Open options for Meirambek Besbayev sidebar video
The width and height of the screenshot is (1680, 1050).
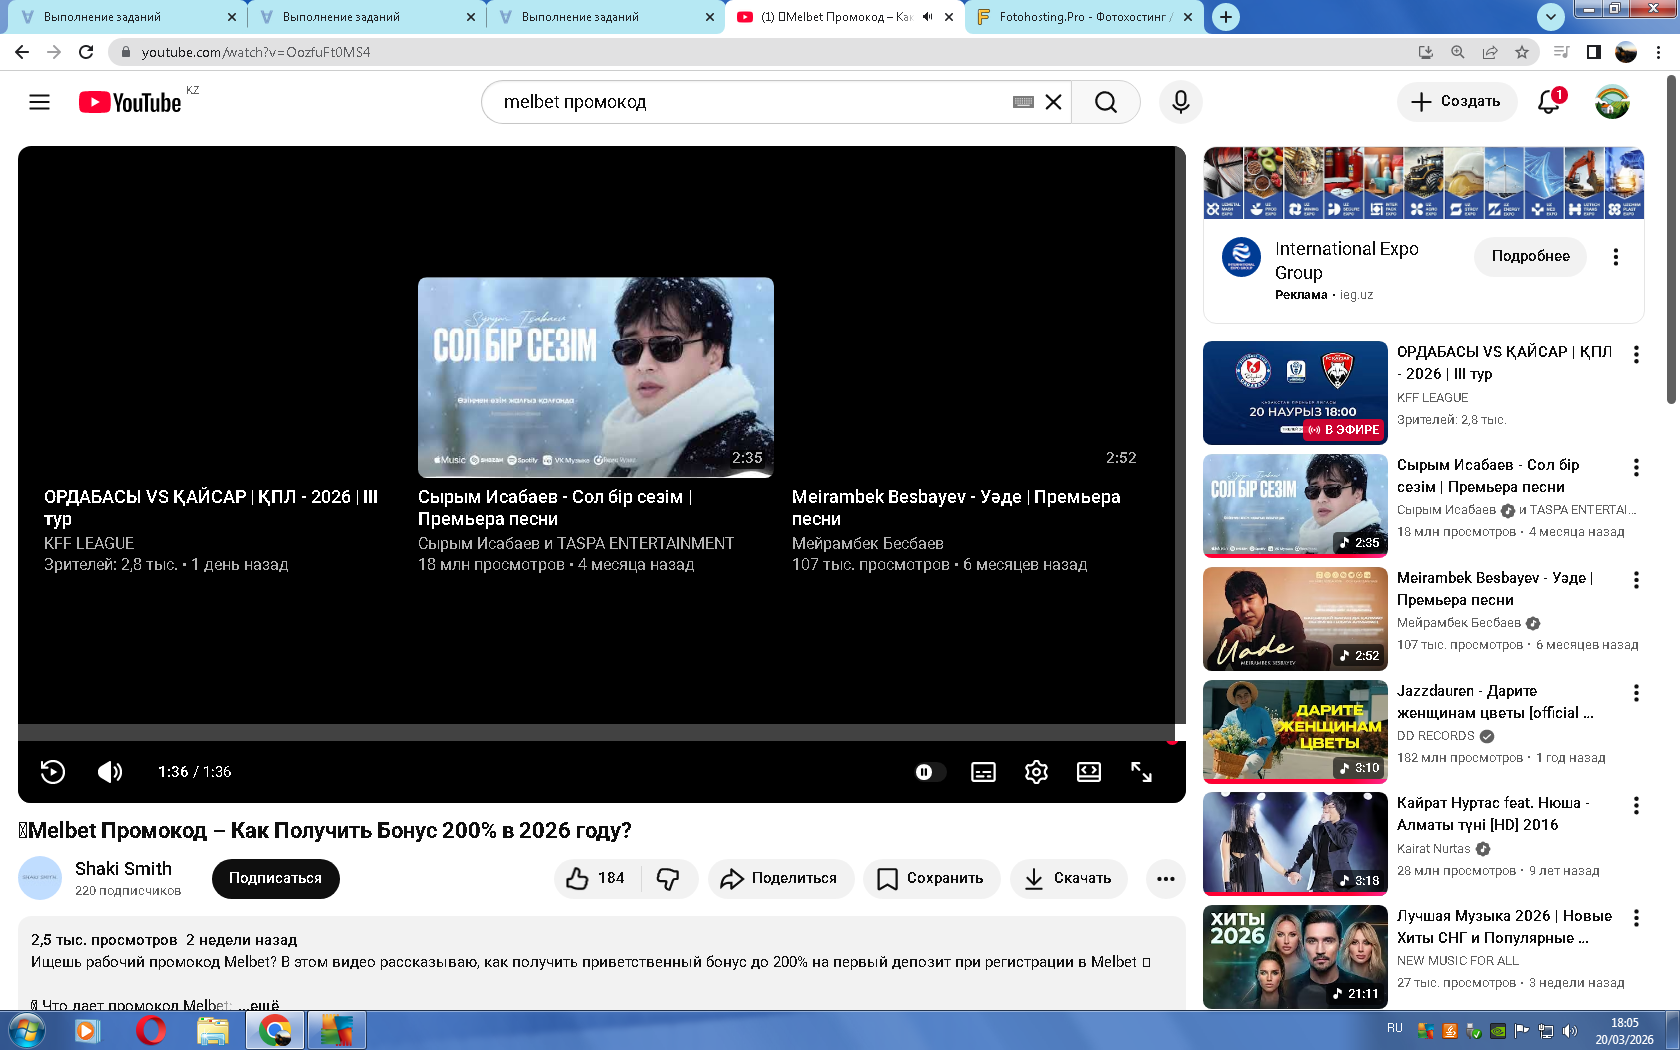(1636, 580)
